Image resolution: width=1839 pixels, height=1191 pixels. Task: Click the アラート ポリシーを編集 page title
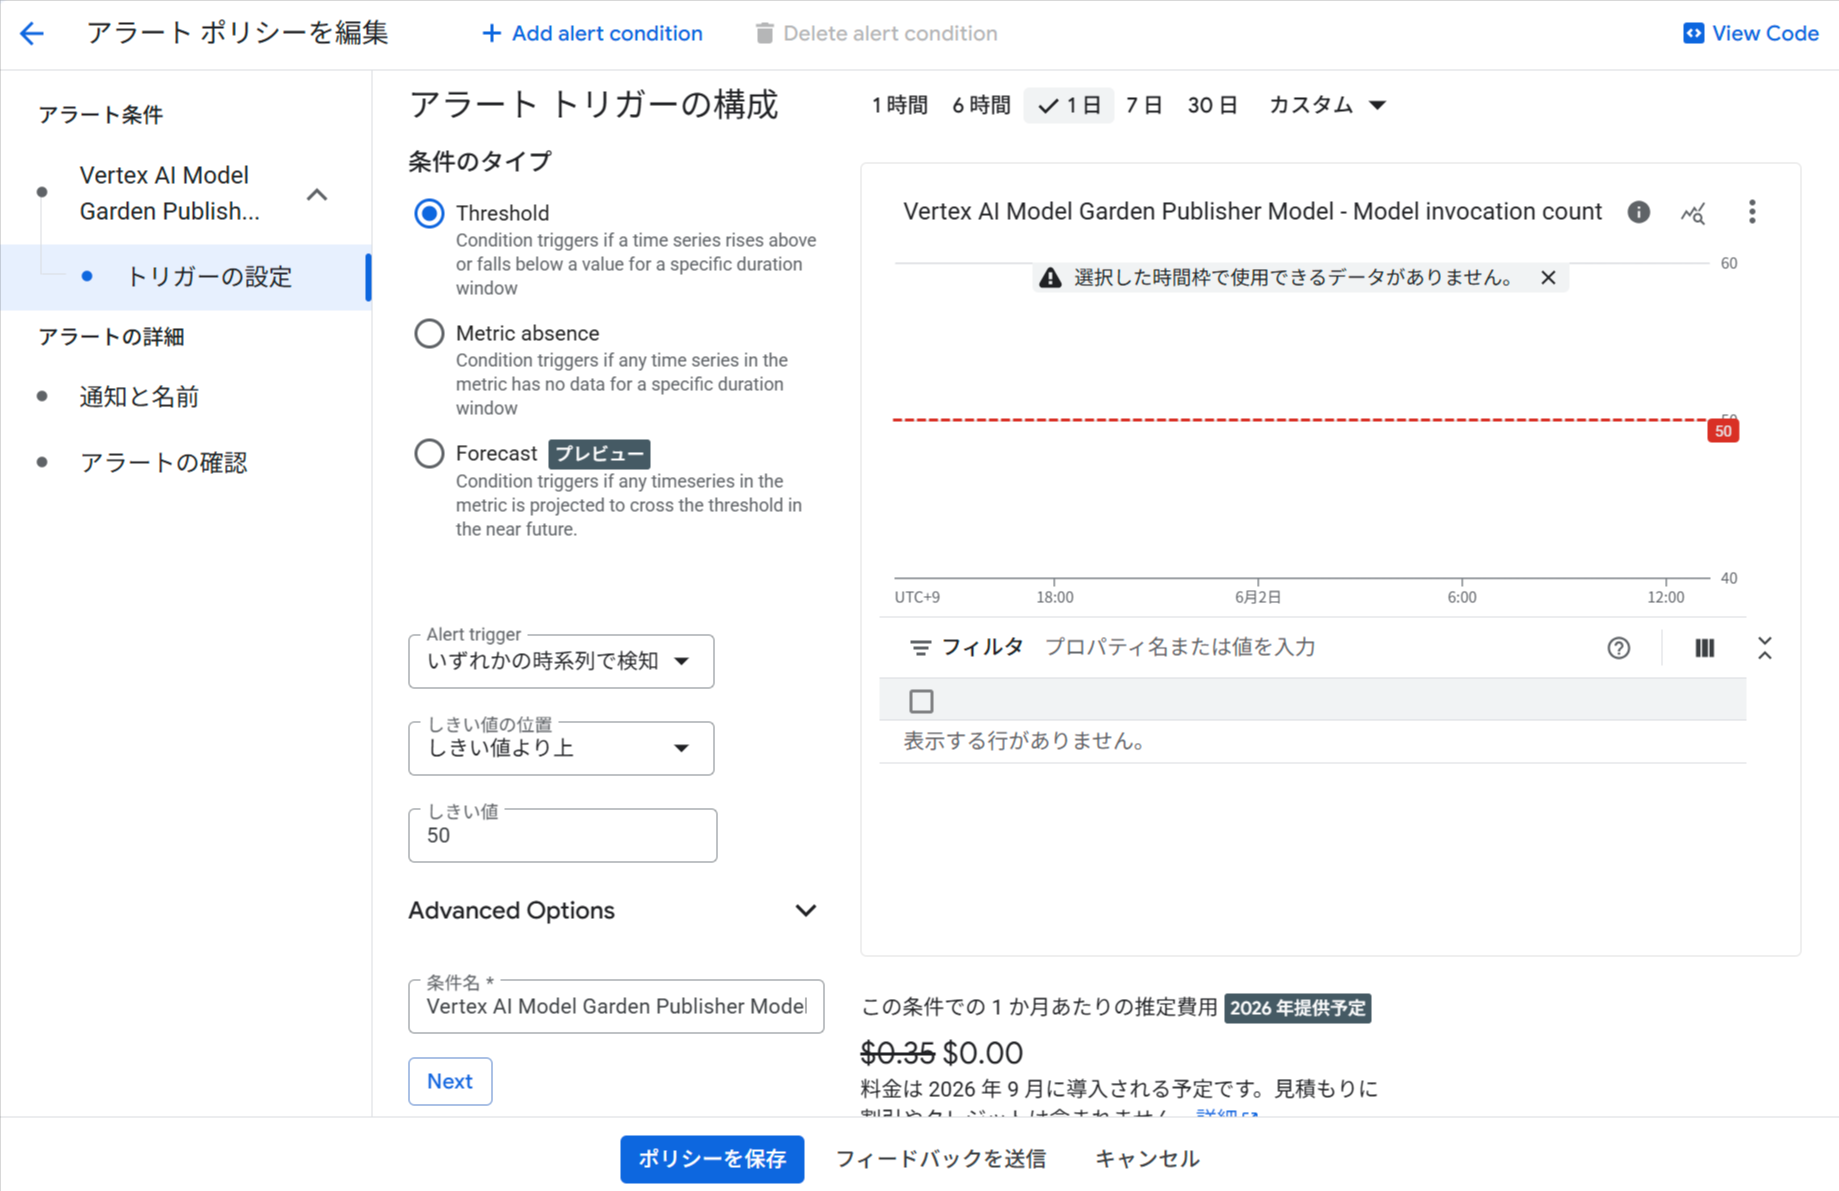[x=238, y=34]
